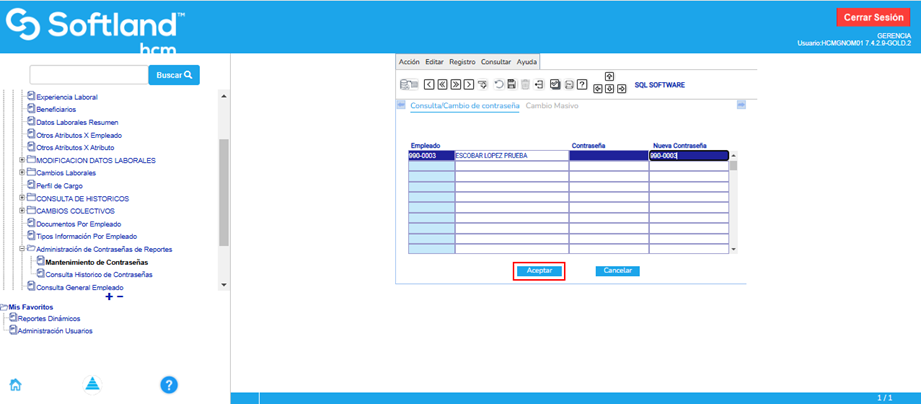Click the blue pyramid icon in sidebar footer

click(92, 385)
